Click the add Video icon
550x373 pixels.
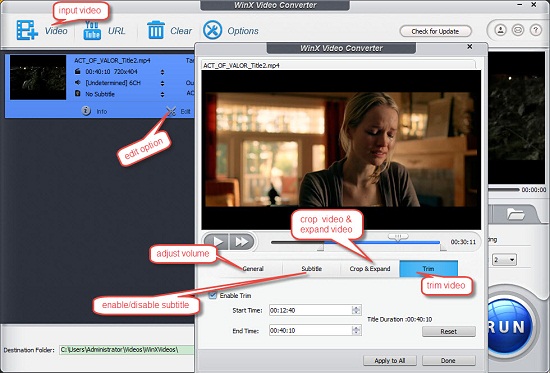click(x=27, y=30)
